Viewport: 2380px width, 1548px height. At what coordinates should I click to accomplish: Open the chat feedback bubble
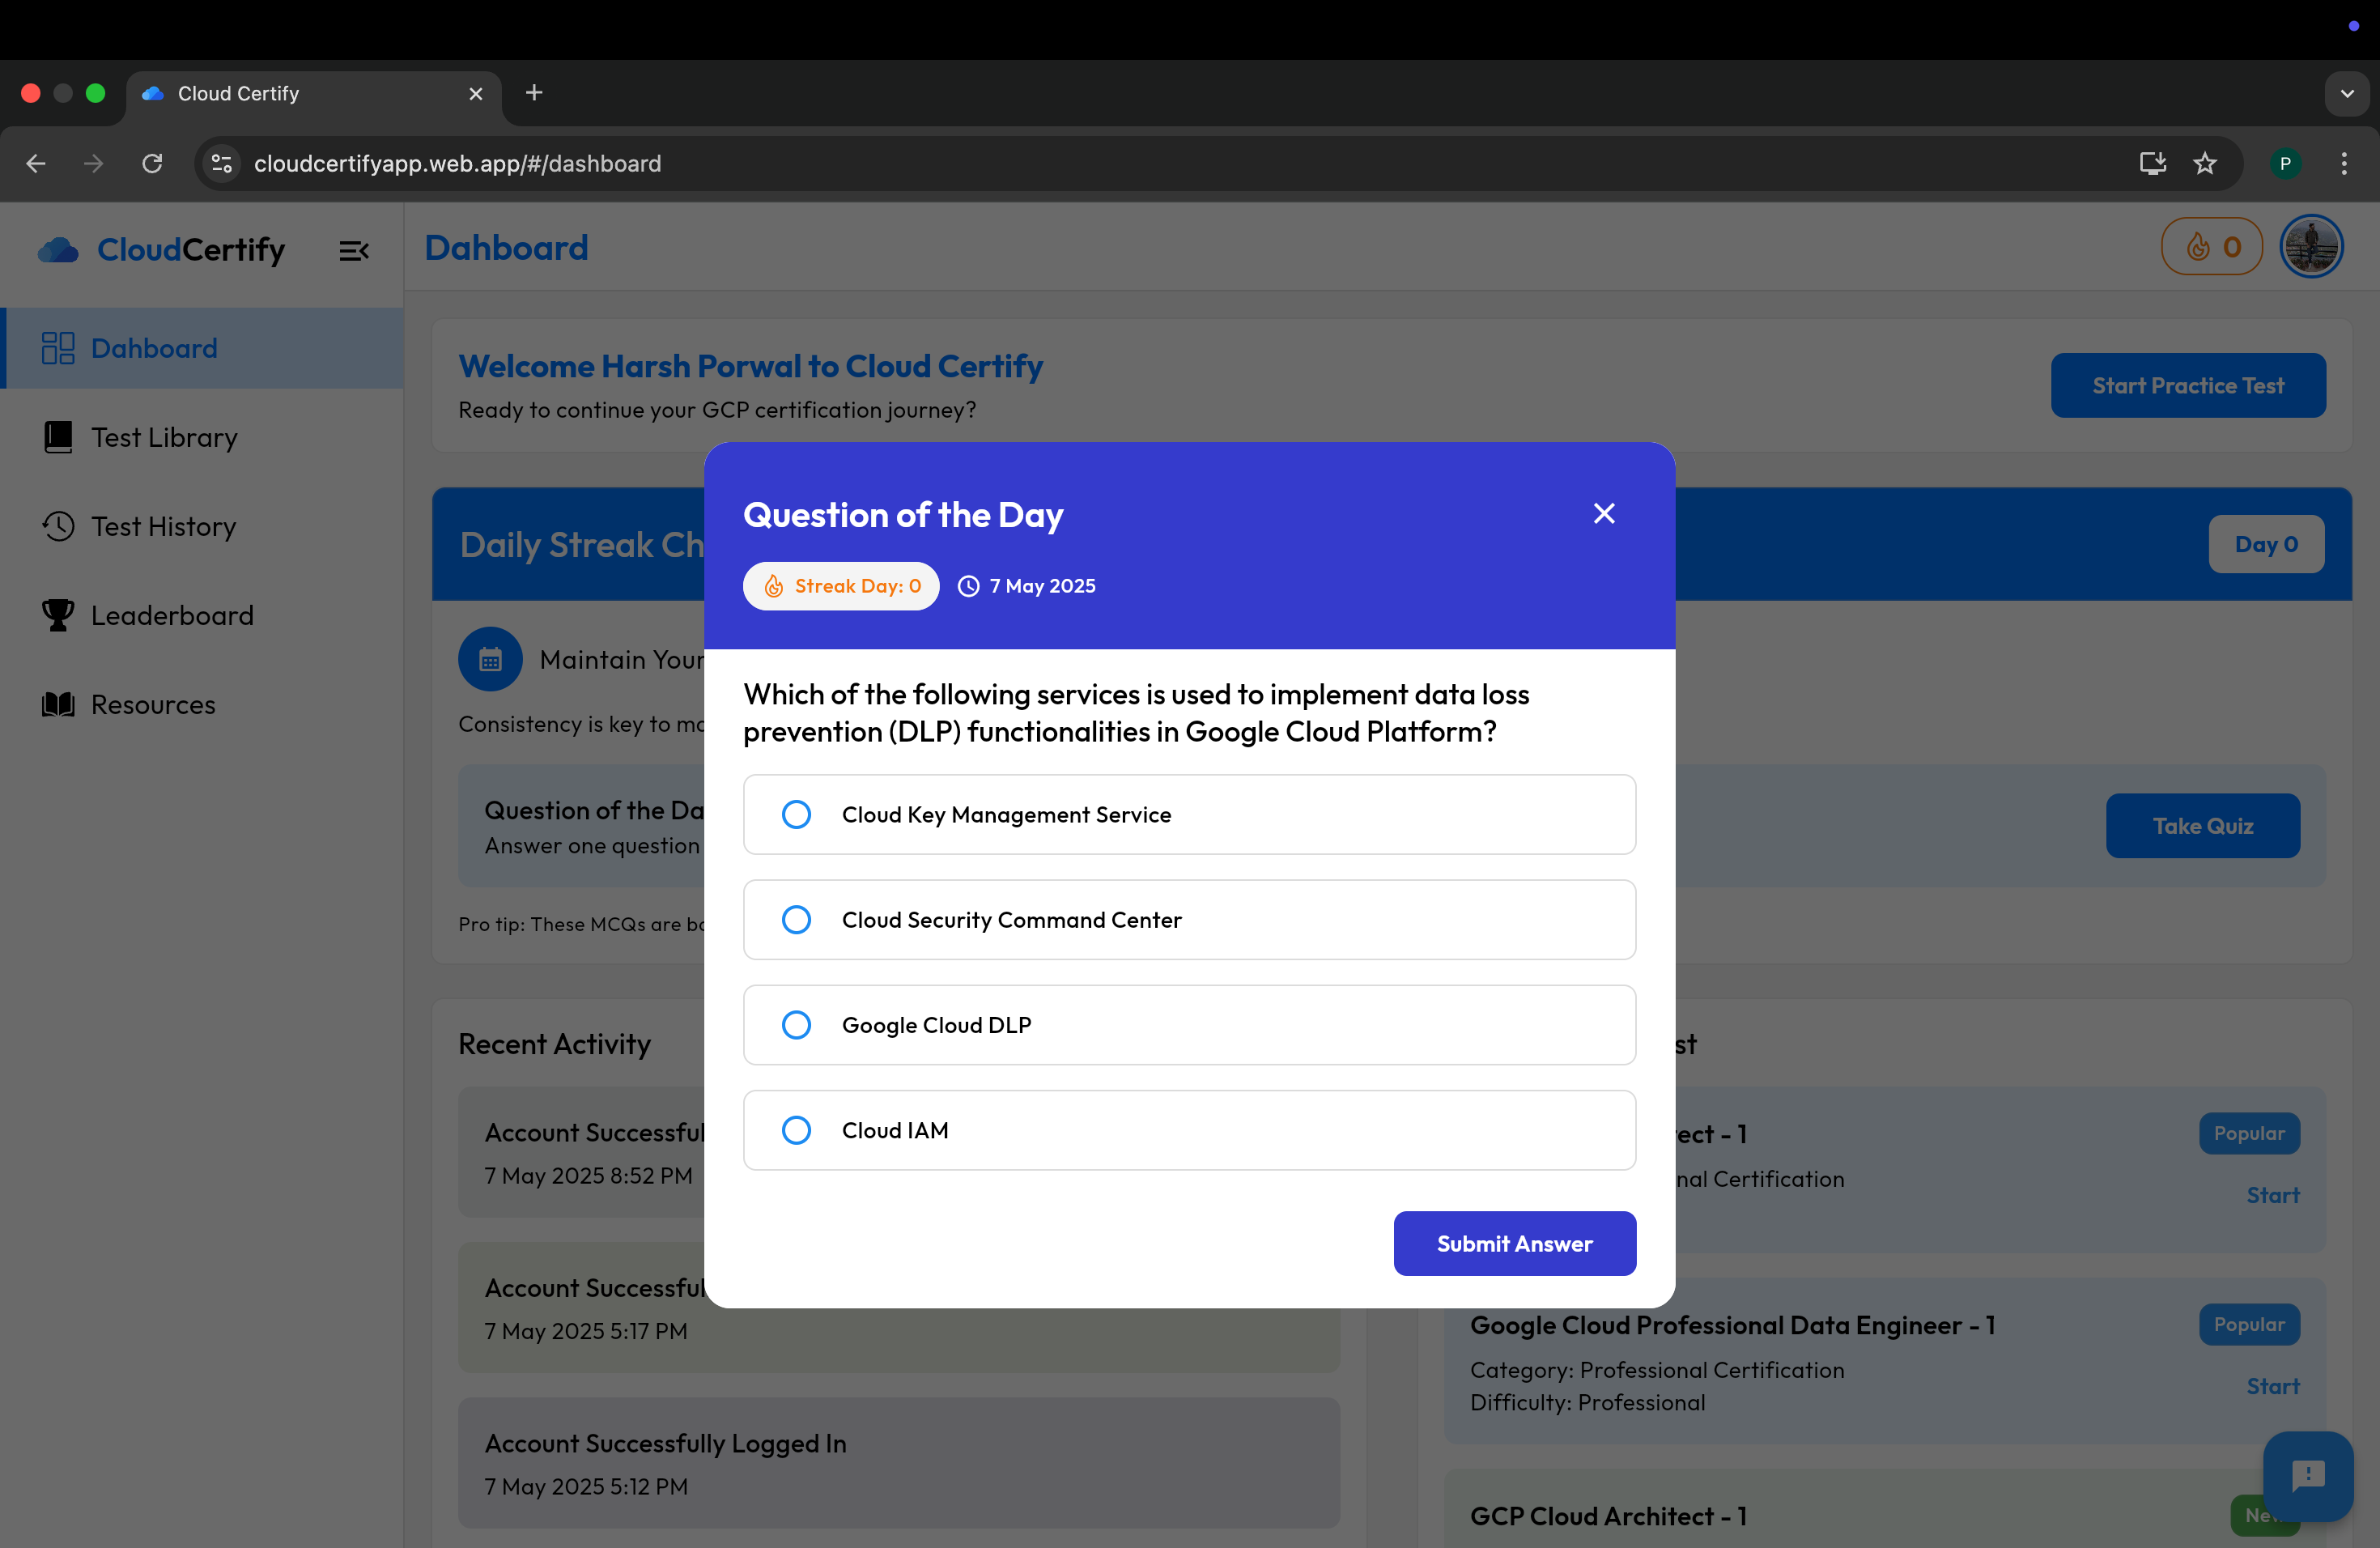click(x=2308, y=1477)
